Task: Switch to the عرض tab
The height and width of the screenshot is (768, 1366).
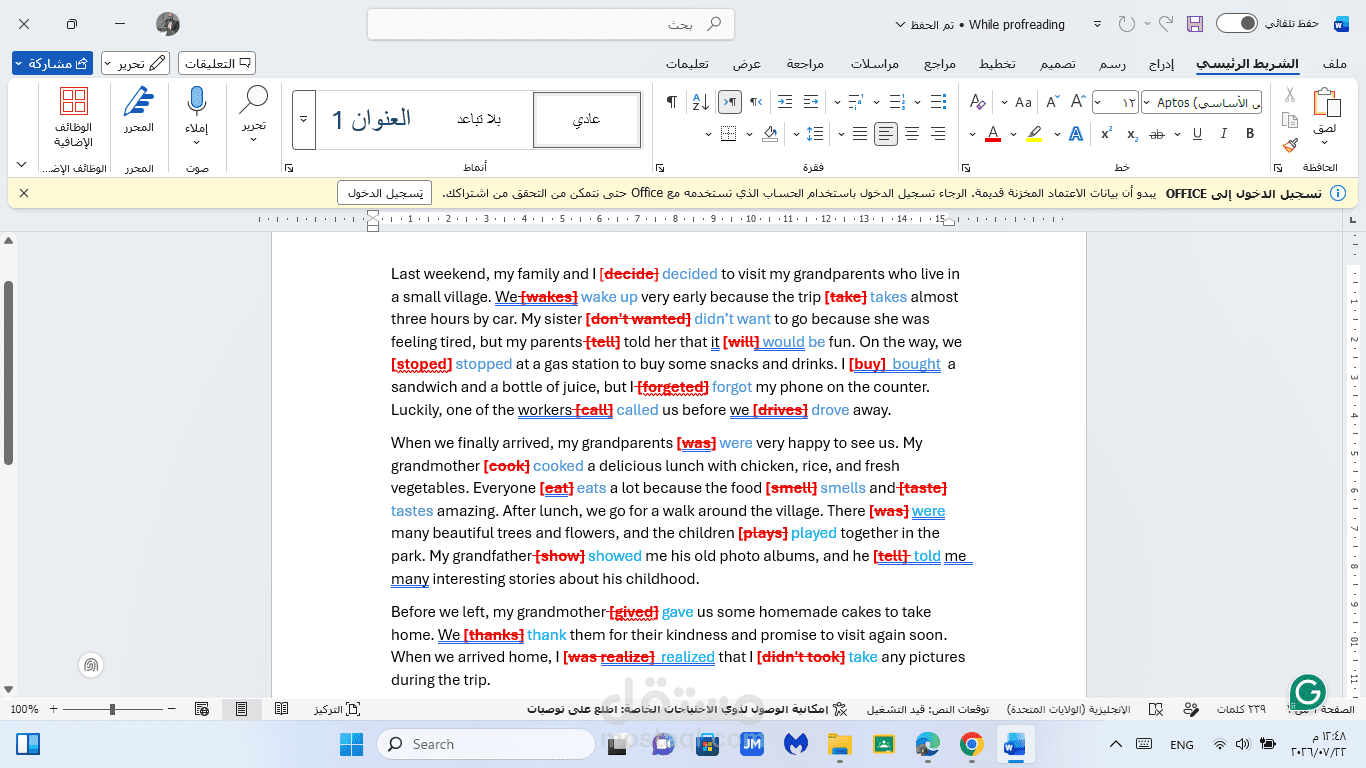Action: [x=747, y=63]
